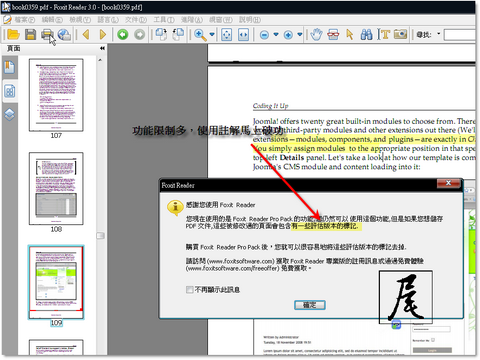Select the yellow arrow annotation selection tool
The height and width of the screenshot is (360, 480).
pos(350,34)
